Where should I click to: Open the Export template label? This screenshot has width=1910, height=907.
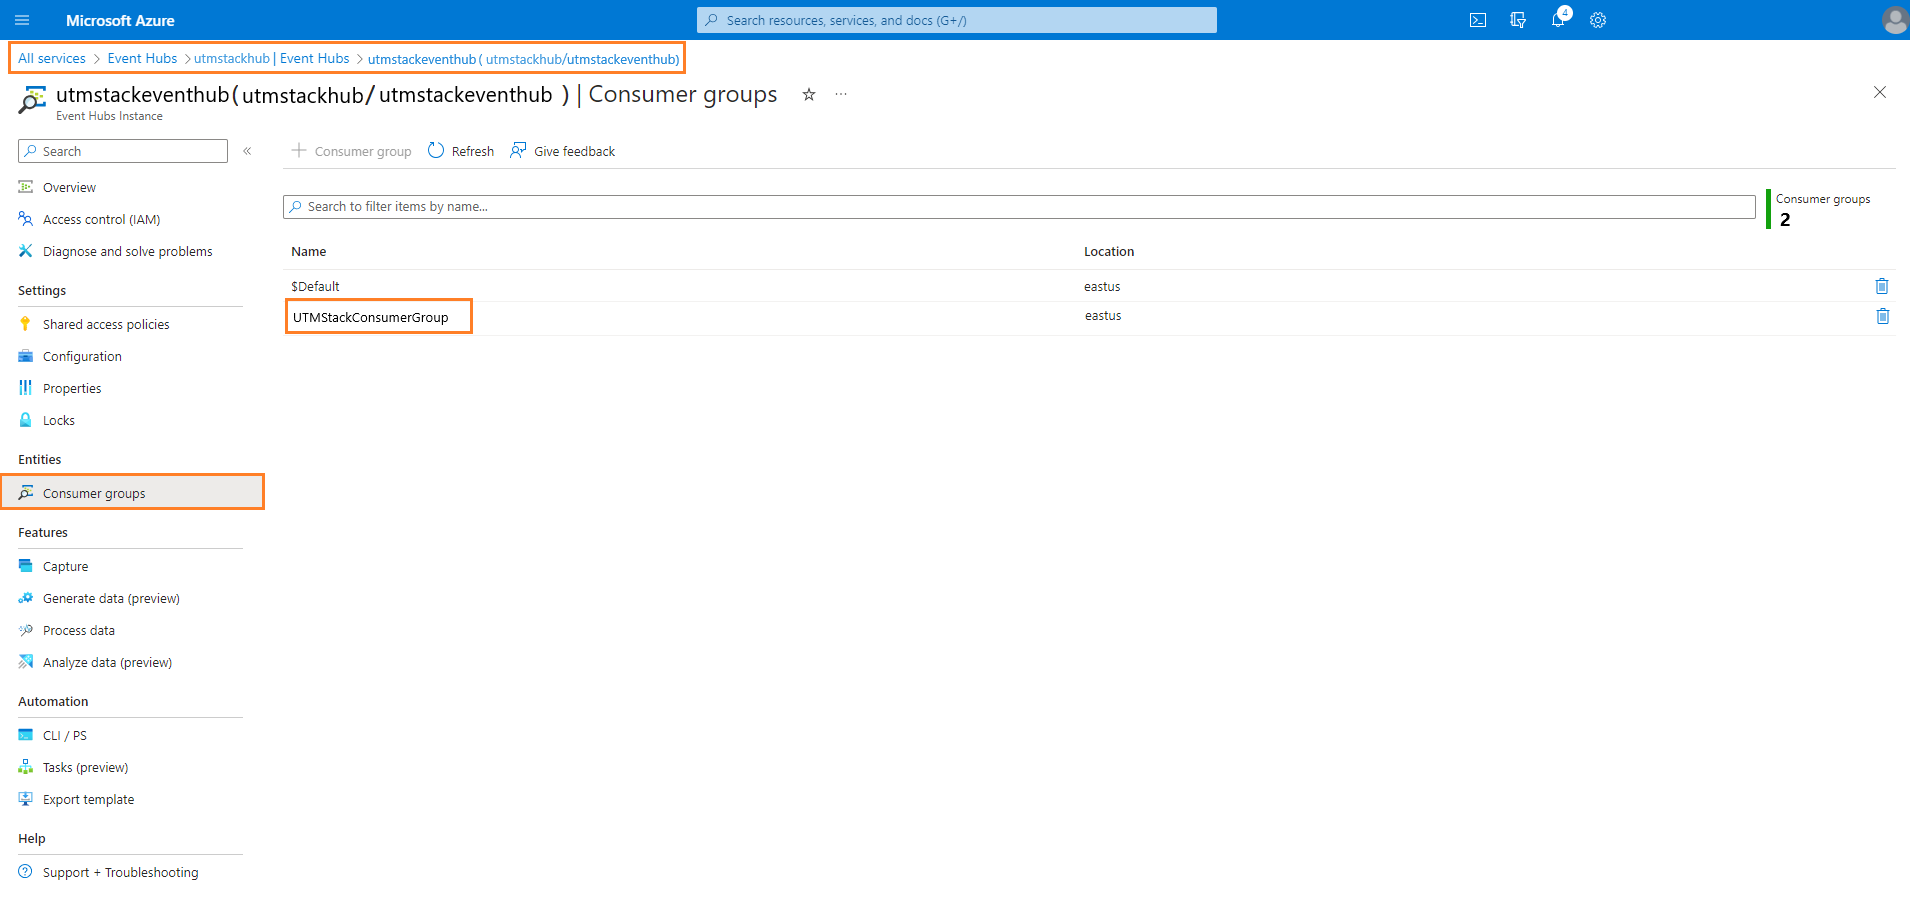88,799
